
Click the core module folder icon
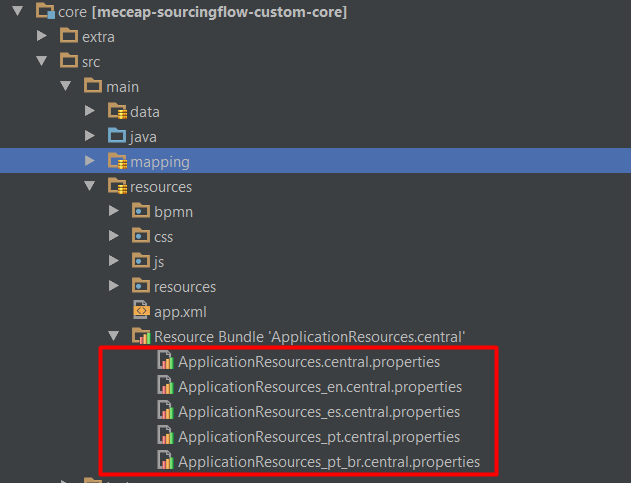[x=44, y=12]
